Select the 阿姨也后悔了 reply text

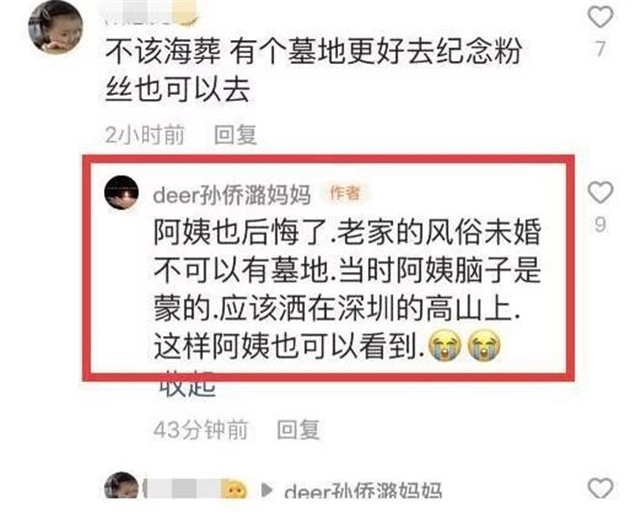(347, 290)
